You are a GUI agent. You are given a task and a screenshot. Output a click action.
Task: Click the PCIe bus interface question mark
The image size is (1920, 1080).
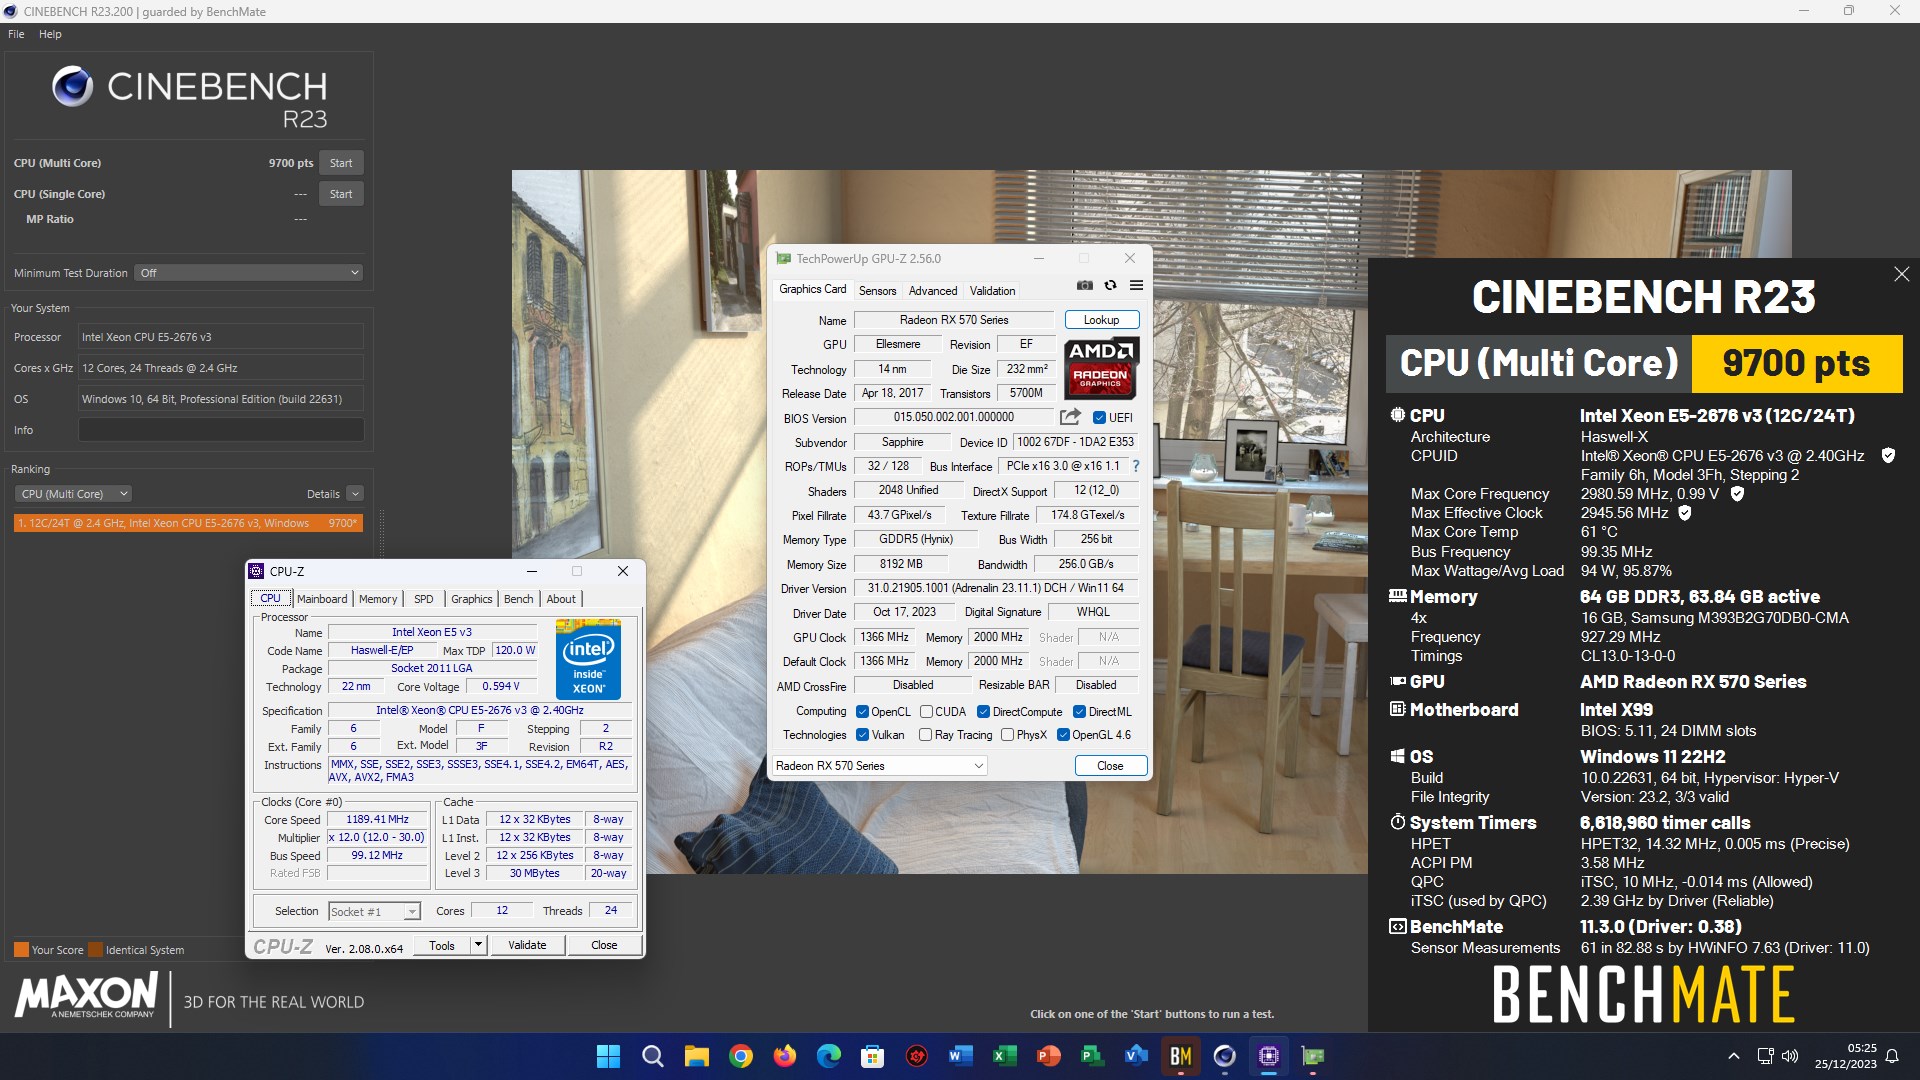click(1136, 466)
